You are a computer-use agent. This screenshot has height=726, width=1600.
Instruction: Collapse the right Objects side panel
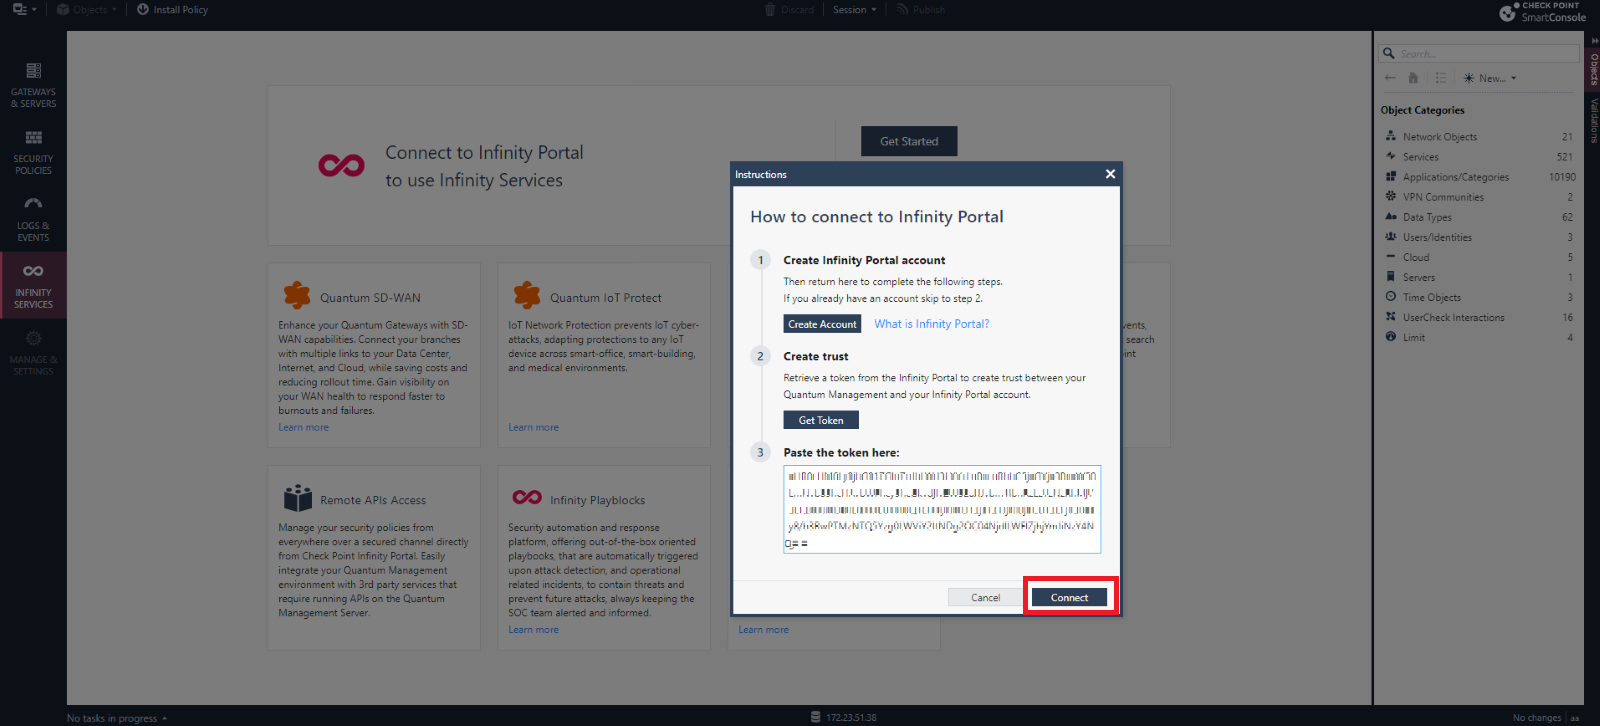click(1594, 40)
